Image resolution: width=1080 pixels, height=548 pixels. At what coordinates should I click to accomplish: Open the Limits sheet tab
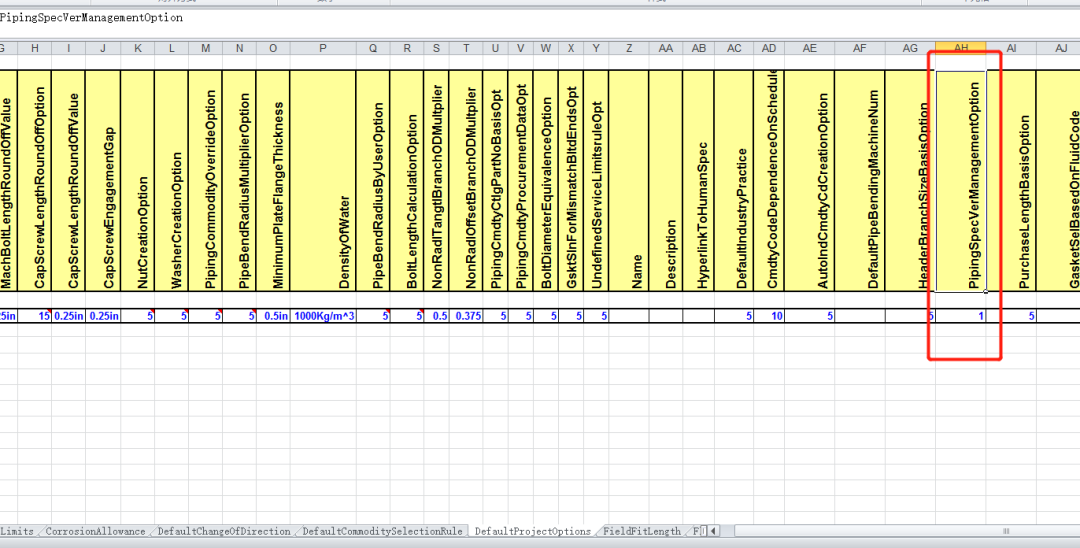point(17,531)
